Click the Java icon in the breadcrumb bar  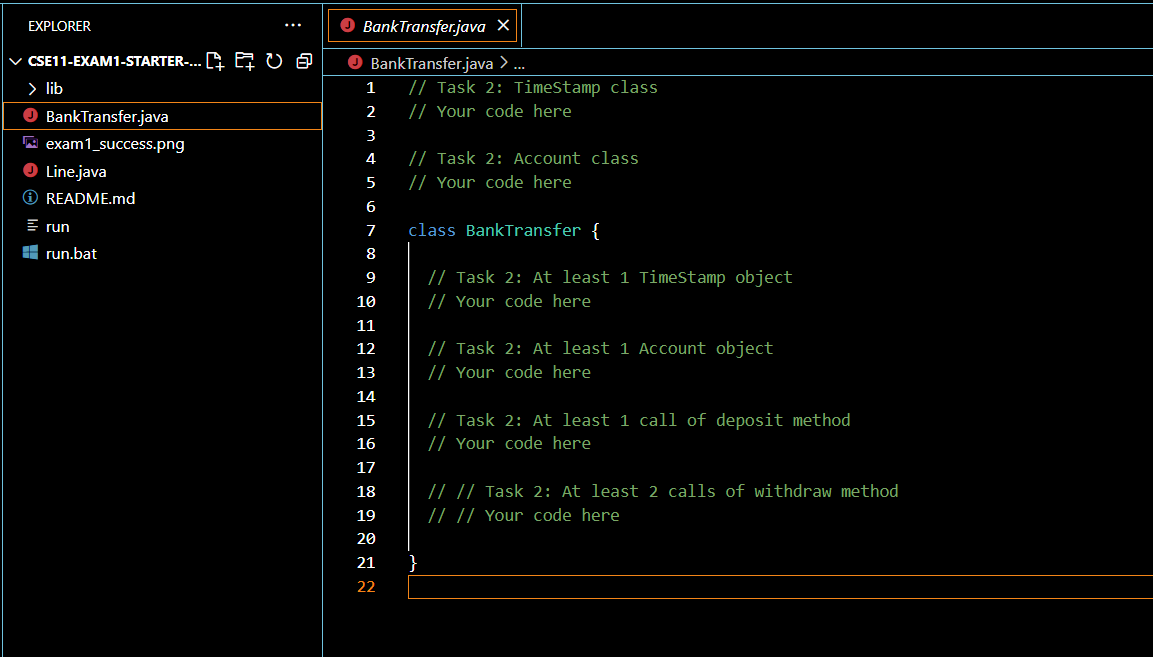pos(355,62)
